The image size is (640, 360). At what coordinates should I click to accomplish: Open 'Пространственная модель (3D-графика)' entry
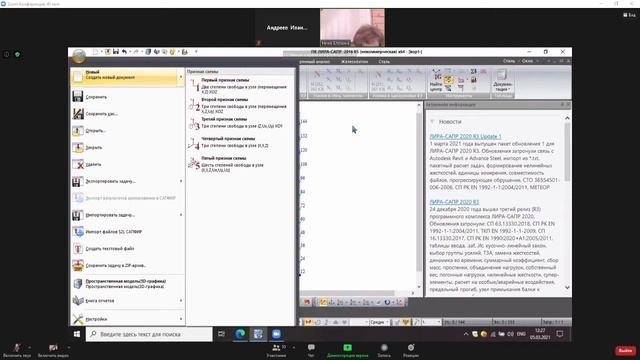click(127, 284)
